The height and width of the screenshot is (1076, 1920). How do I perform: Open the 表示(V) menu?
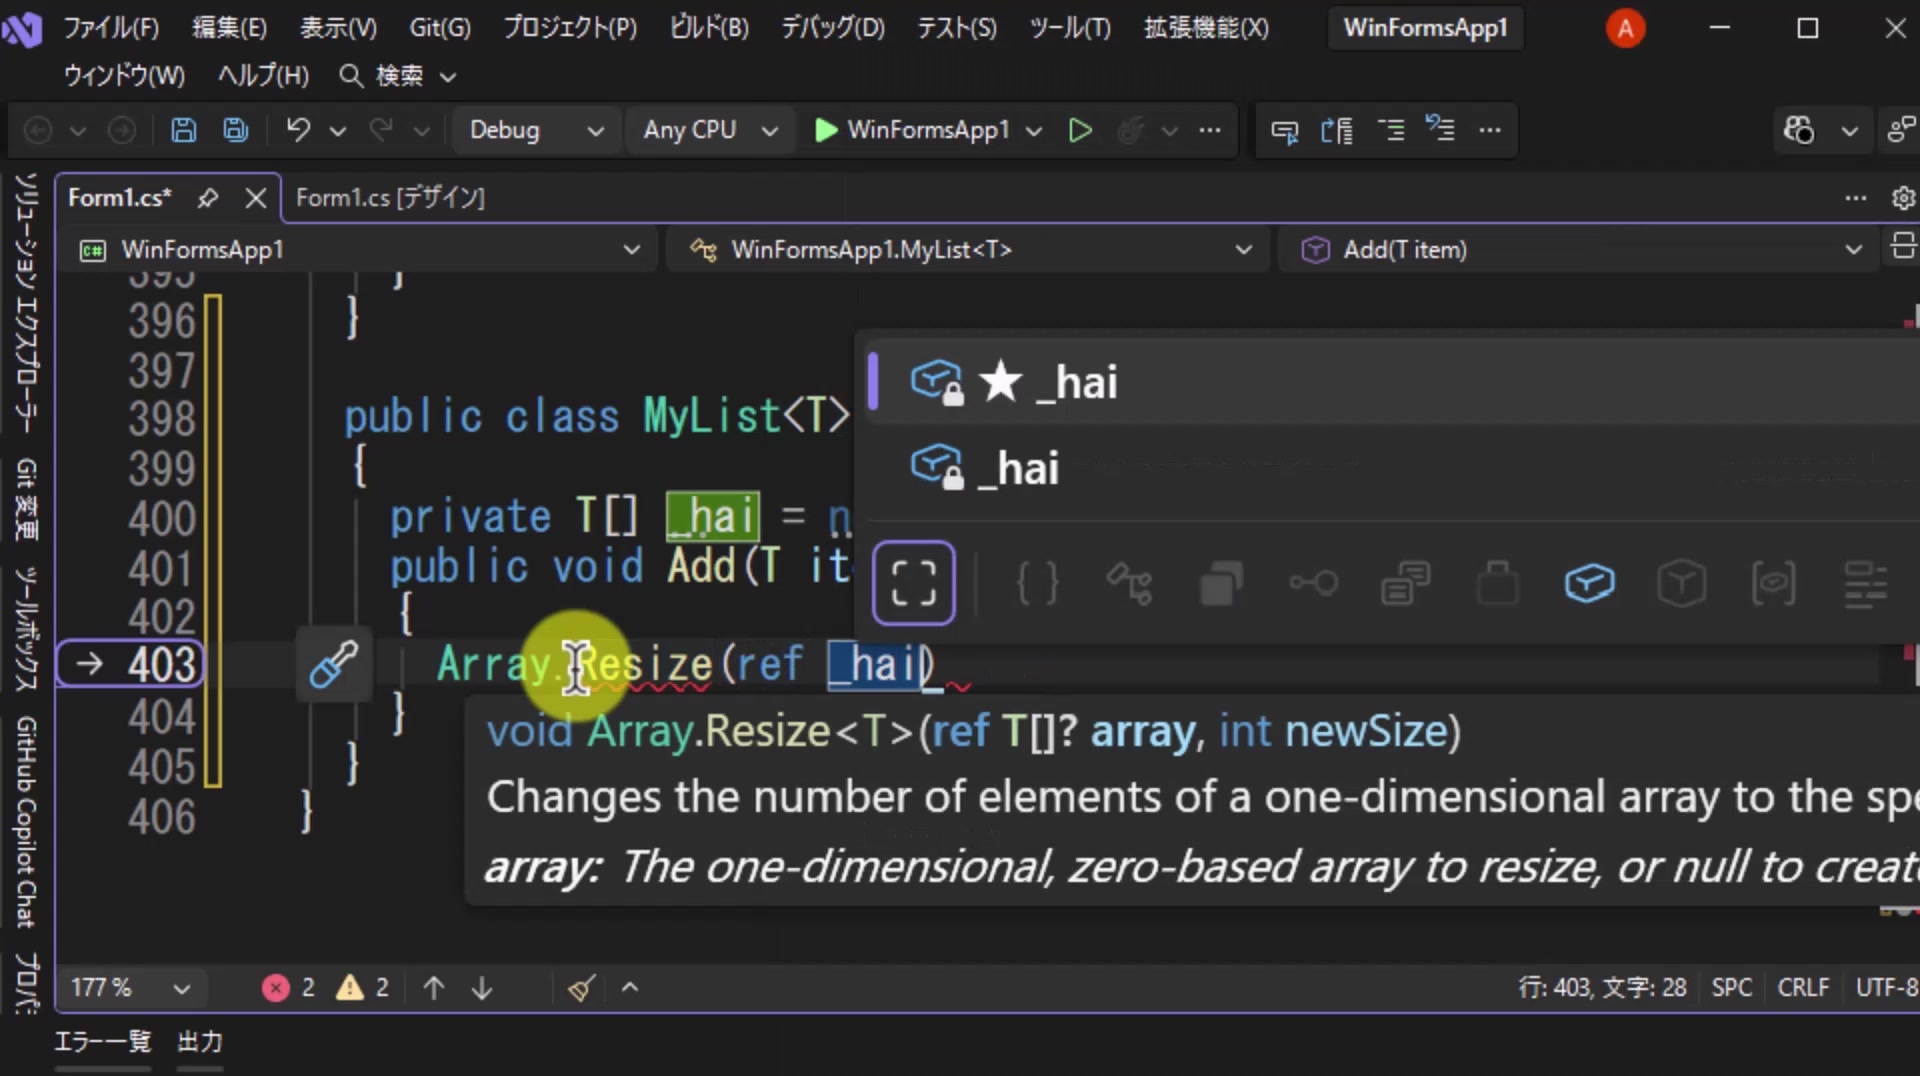tap(339, 28)
